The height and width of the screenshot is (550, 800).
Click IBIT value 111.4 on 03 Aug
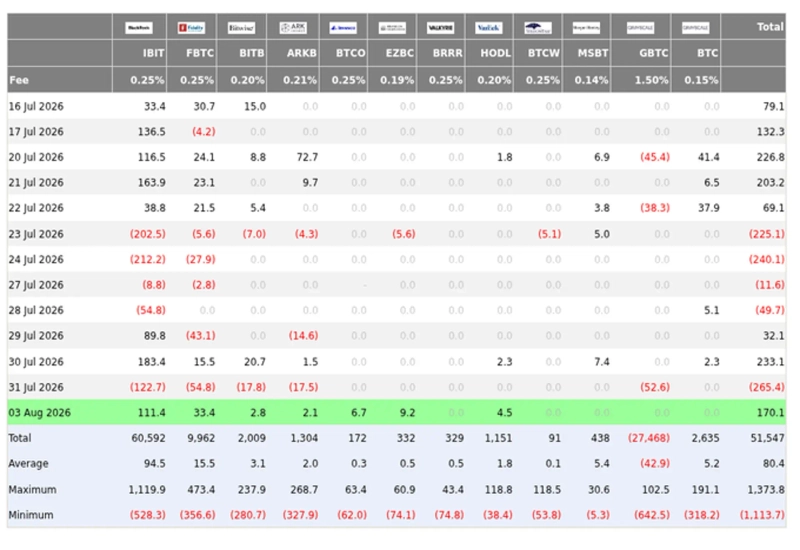click(152, 413)
